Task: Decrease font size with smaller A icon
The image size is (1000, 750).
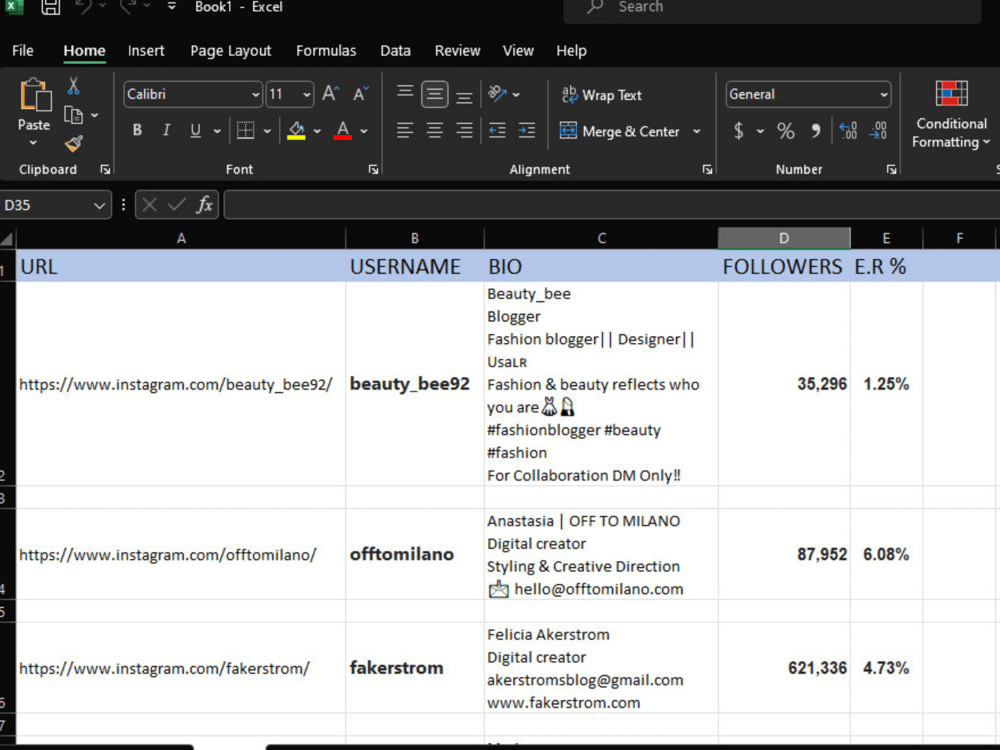Action: coord(360,94)
